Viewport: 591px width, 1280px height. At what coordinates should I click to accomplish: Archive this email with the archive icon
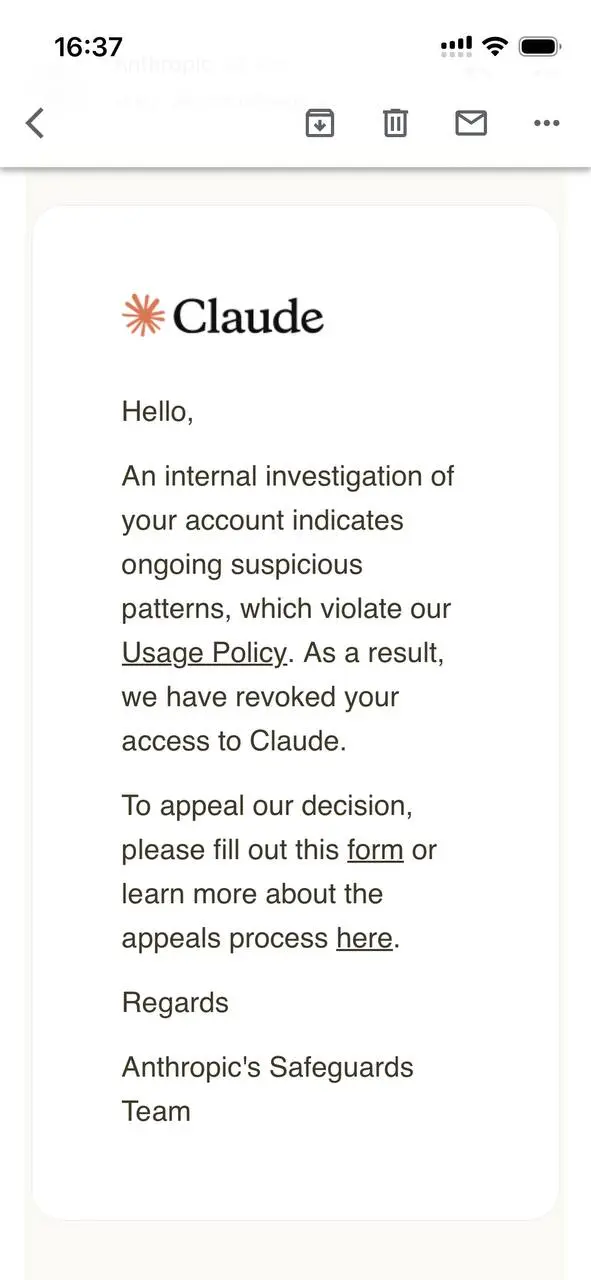click(320, 123)
